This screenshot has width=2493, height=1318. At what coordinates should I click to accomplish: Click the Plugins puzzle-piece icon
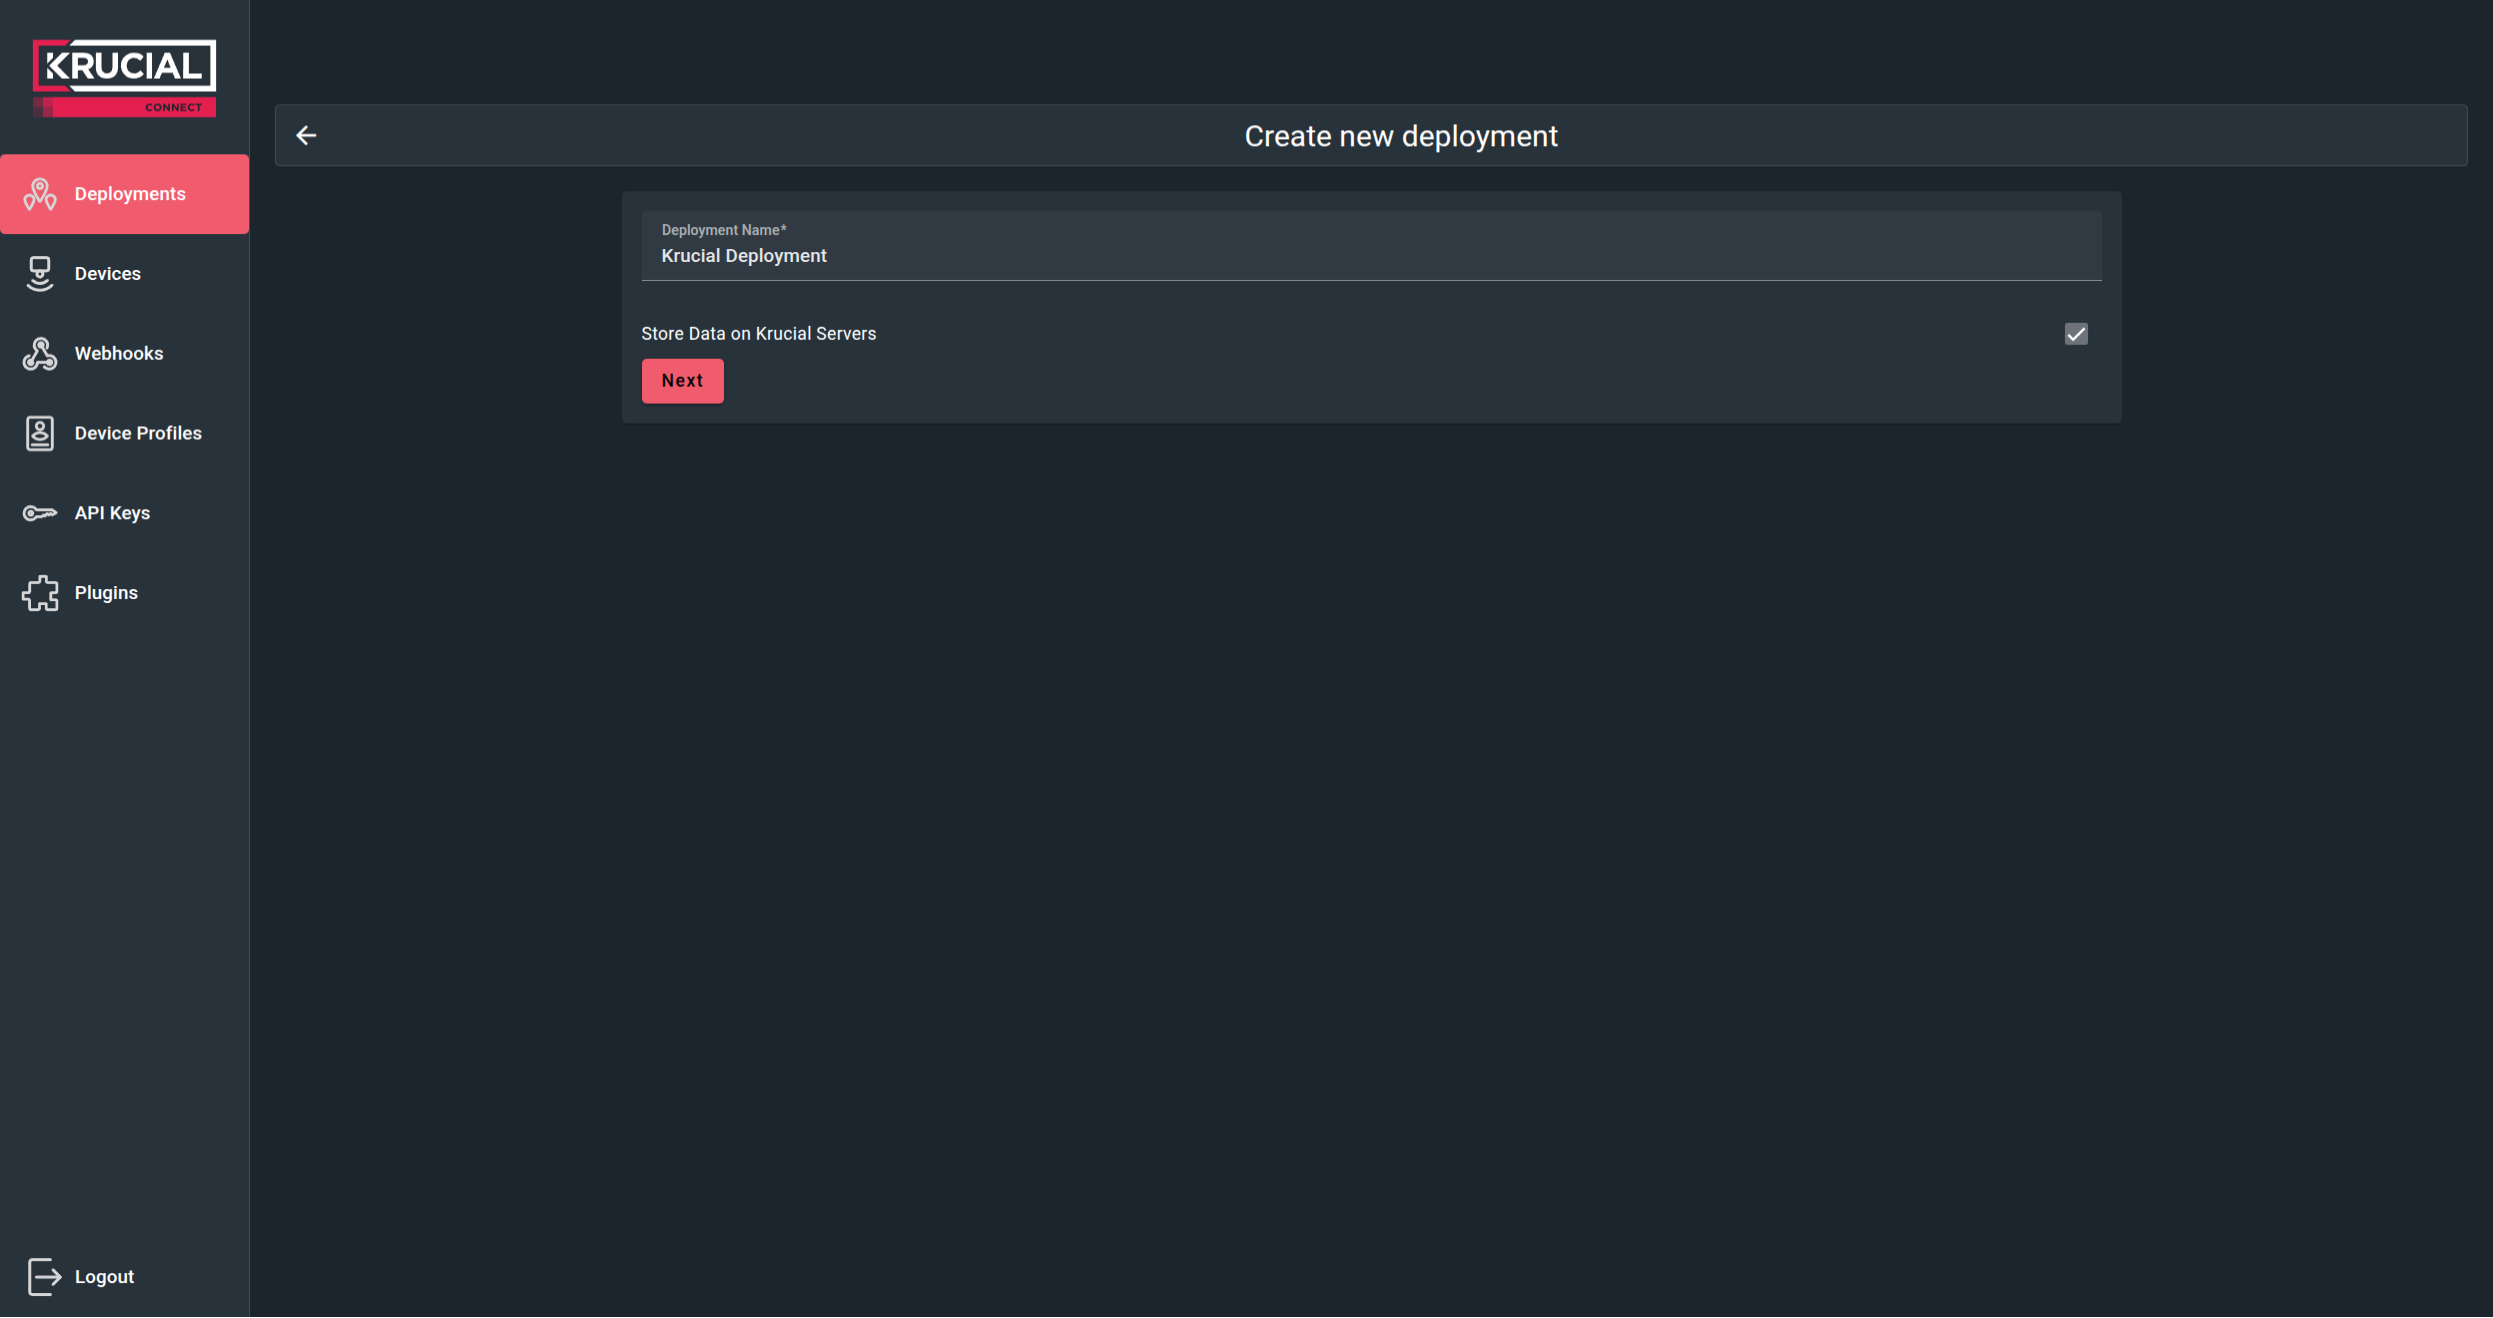pyautogui.click(x=40, y=592)
